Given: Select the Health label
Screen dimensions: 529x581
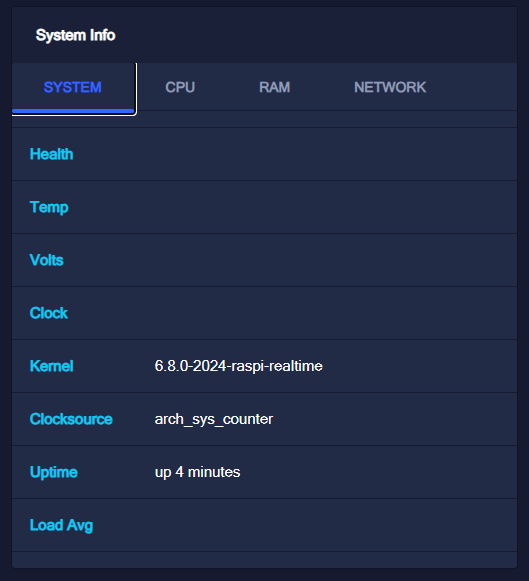Looking at the screenshot, I should coord(51,154).
